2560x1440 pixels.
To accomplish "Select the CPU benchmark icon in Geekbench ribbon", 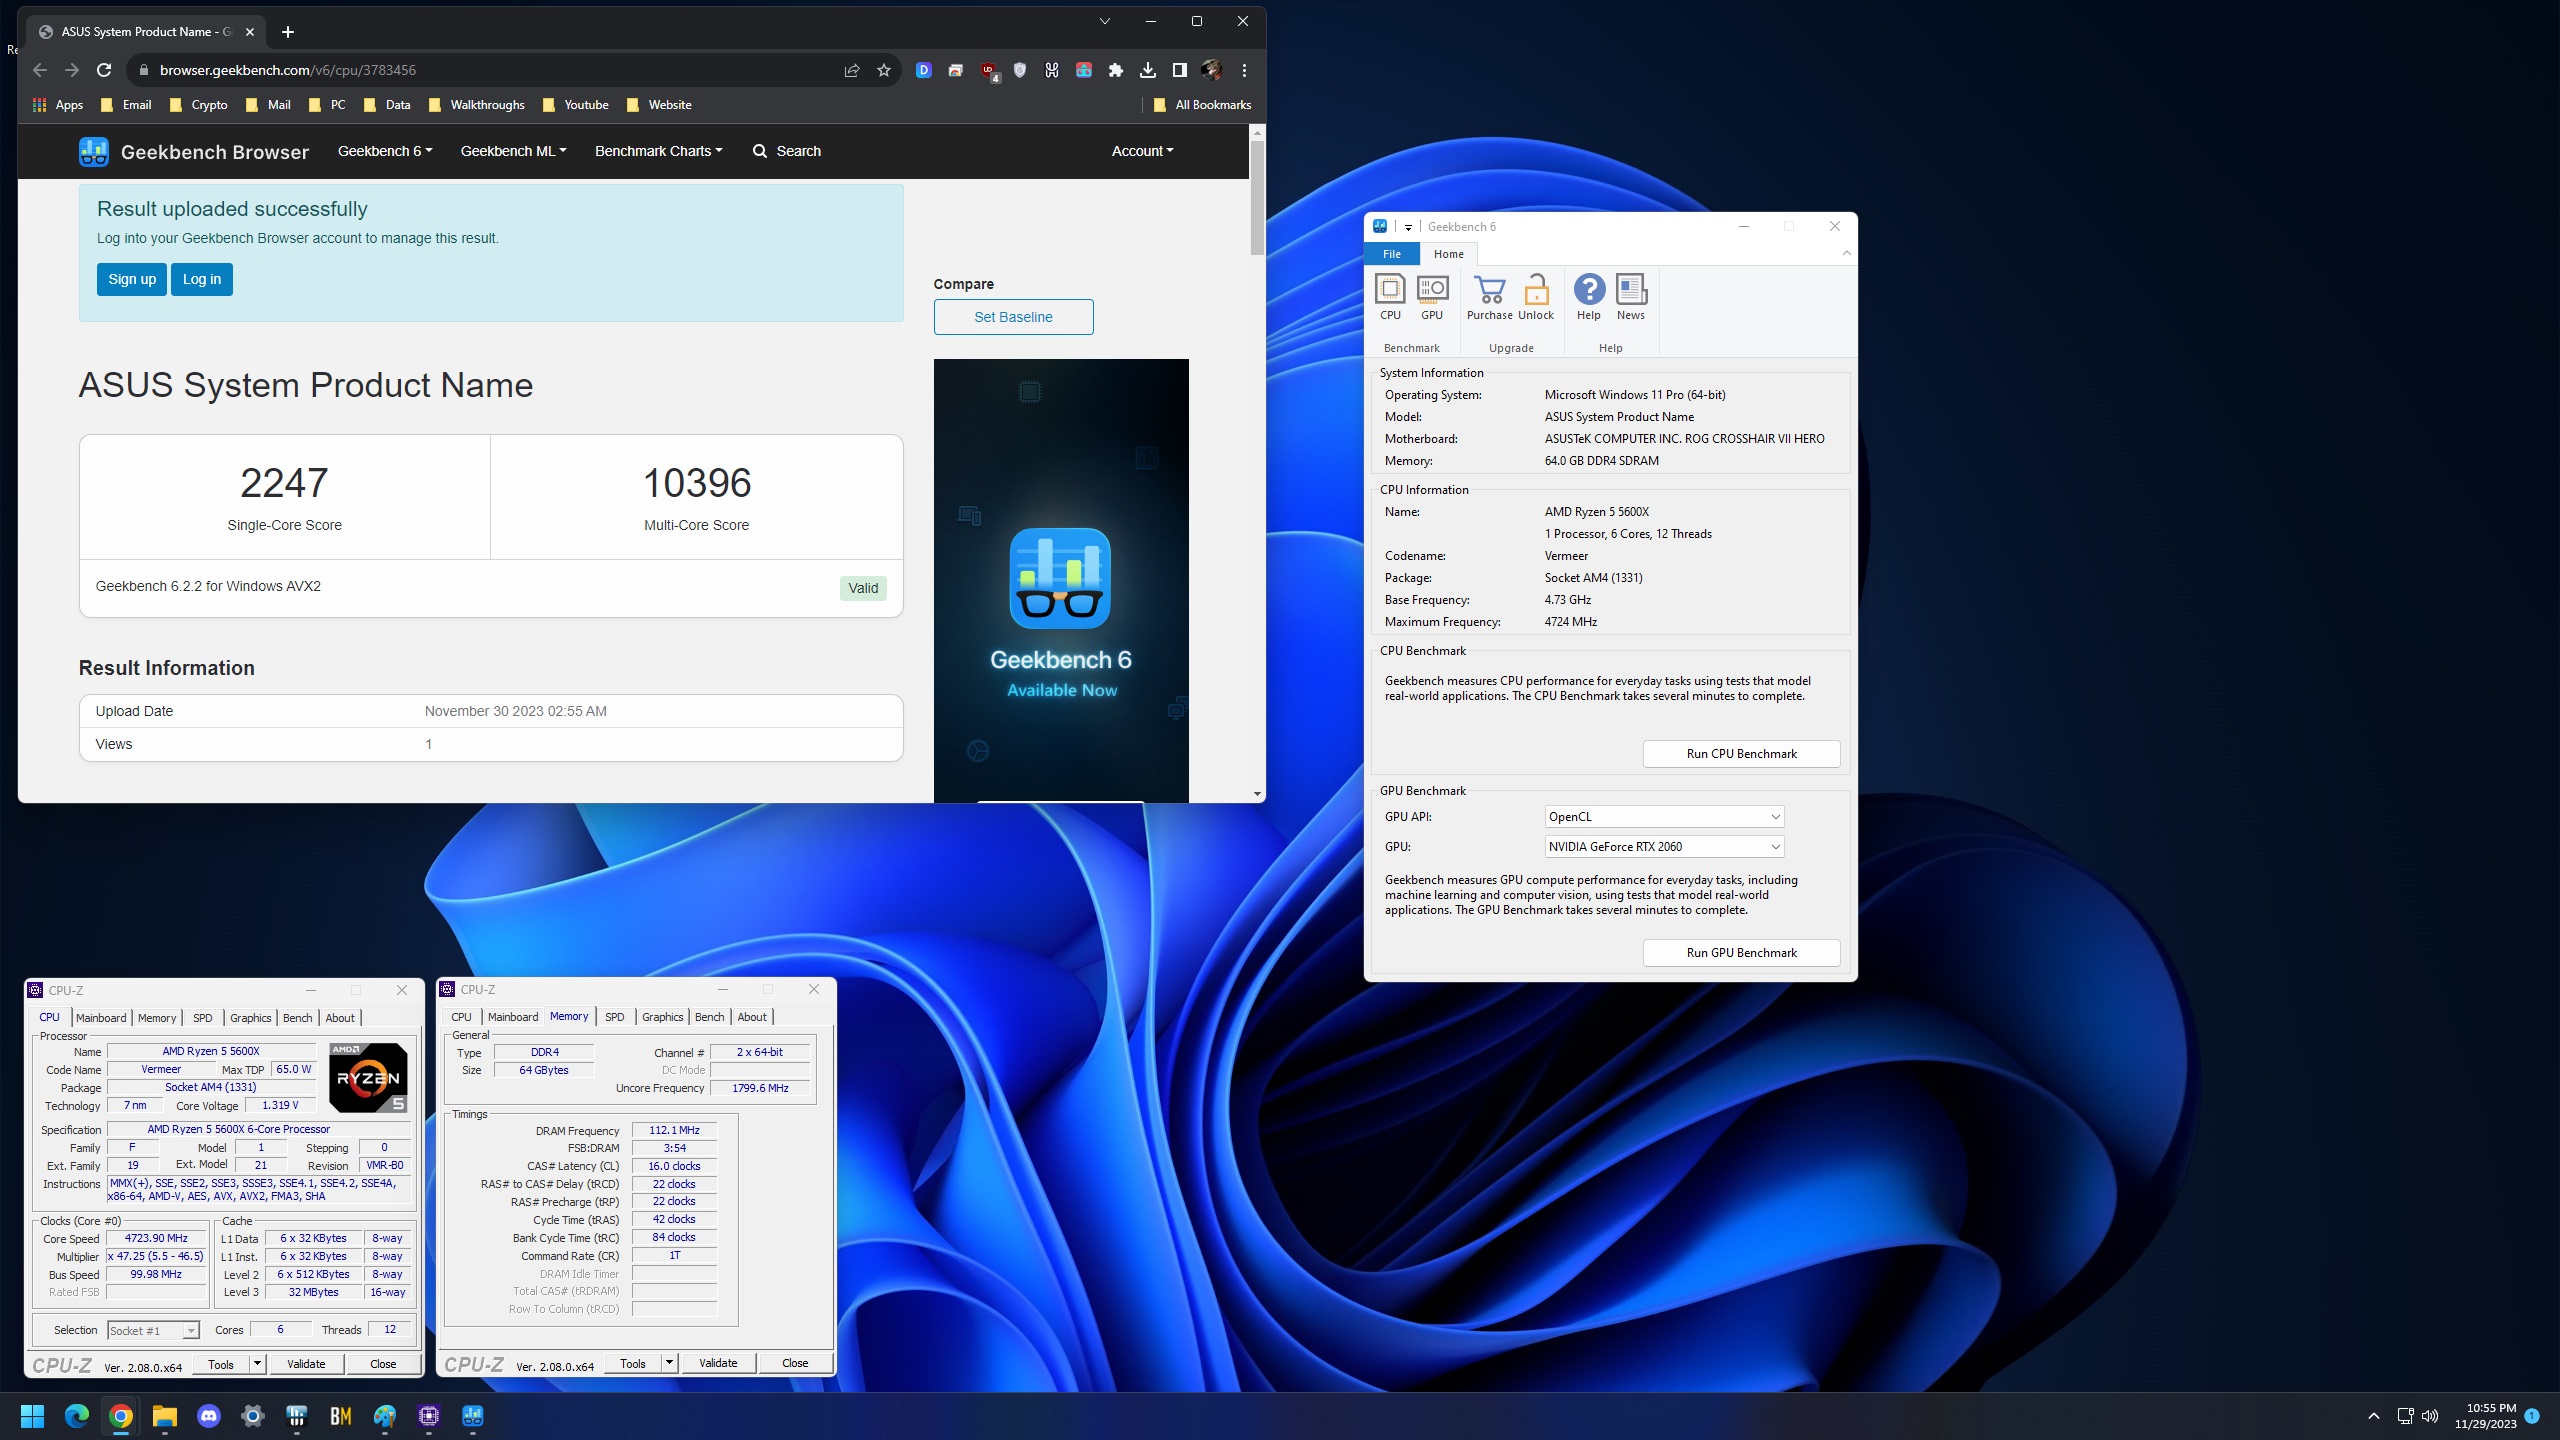I will click(x=1390, y=297).
